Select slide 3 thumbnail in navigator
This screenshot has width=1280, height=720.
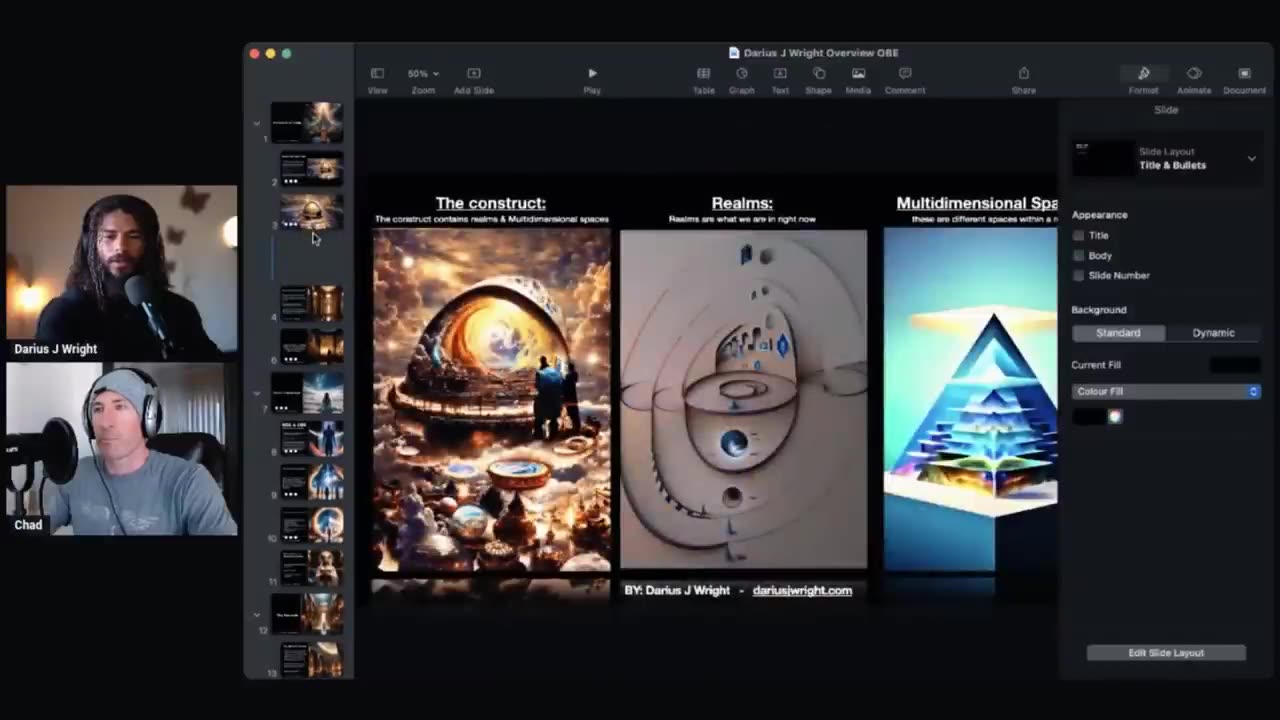(x=312, y=212)
